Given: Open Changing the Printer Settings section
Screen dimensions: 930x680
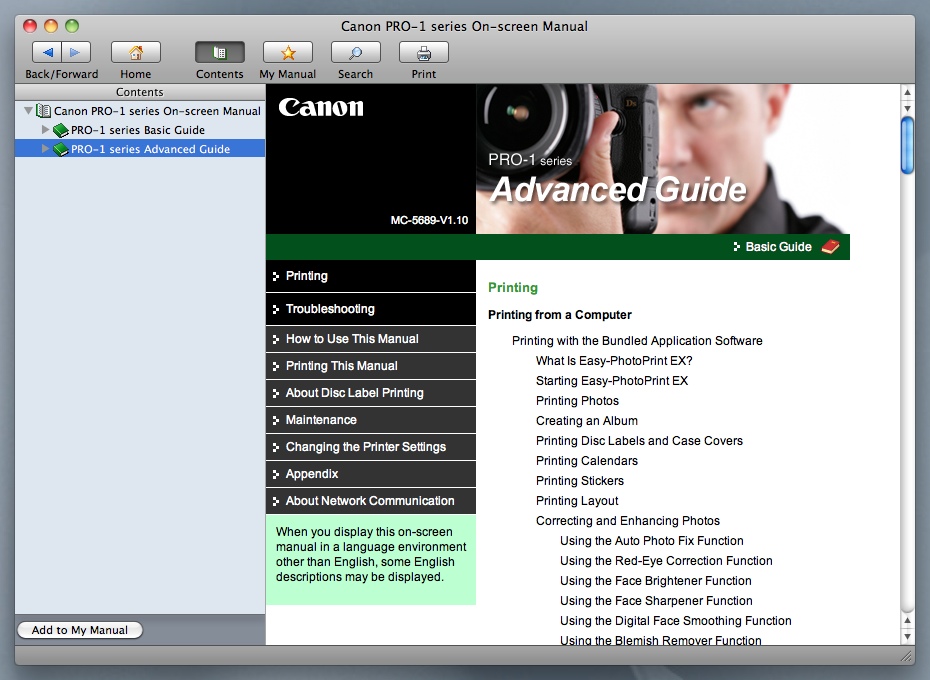Looking at the screenshot, I should 365,447.
